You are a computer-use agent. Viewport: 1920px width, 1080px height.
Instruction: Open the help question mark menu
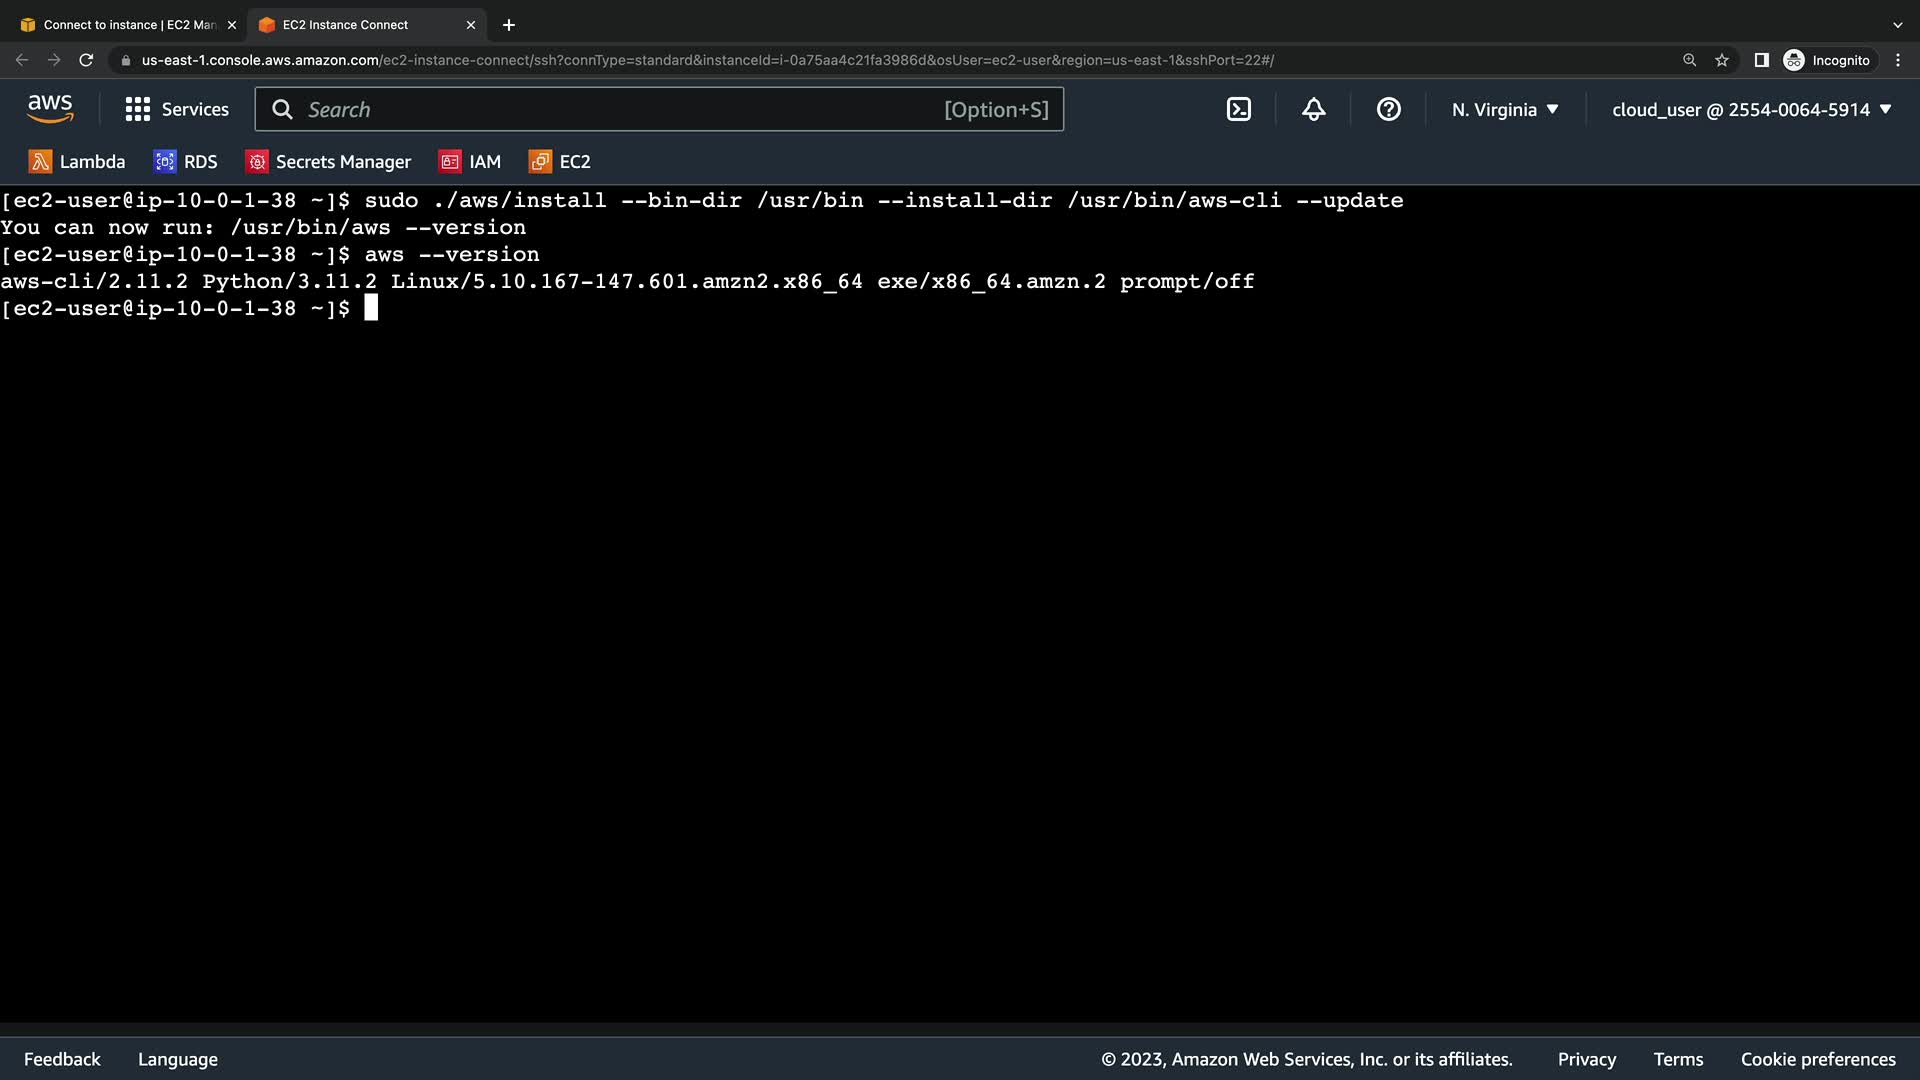(x=1388, y=110)
